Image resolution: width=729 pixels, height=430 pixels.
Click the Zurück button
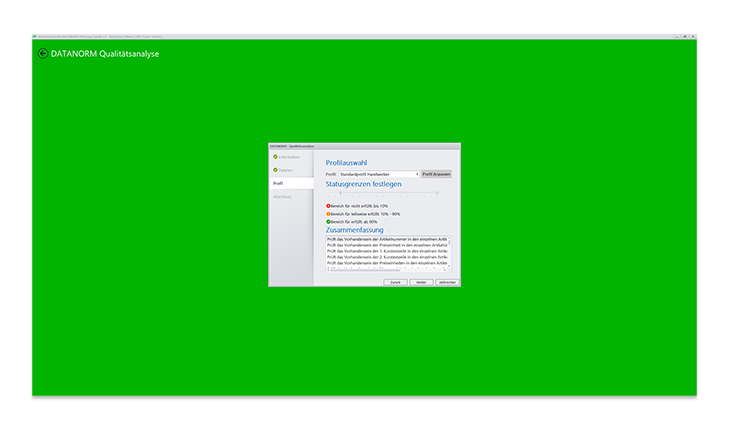[395, 282]
